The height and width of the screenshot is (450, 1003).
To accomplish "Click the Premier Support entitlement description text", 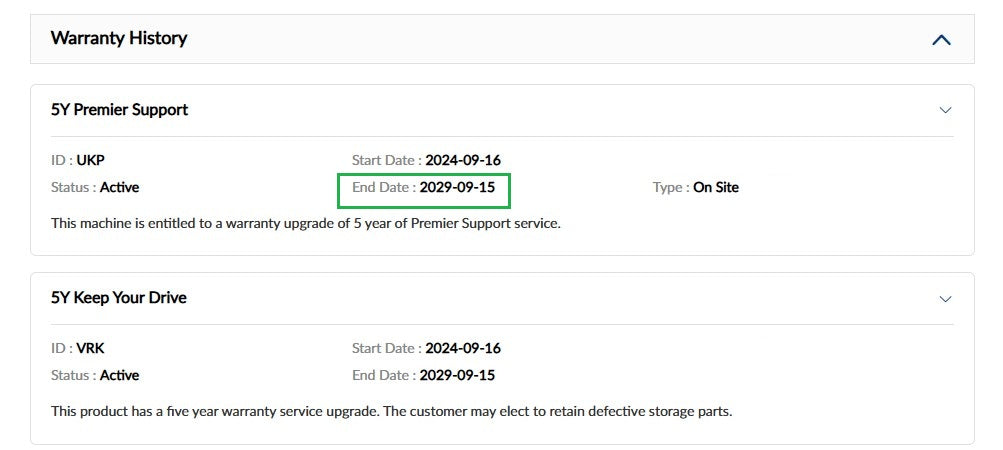I will point(306,224).
